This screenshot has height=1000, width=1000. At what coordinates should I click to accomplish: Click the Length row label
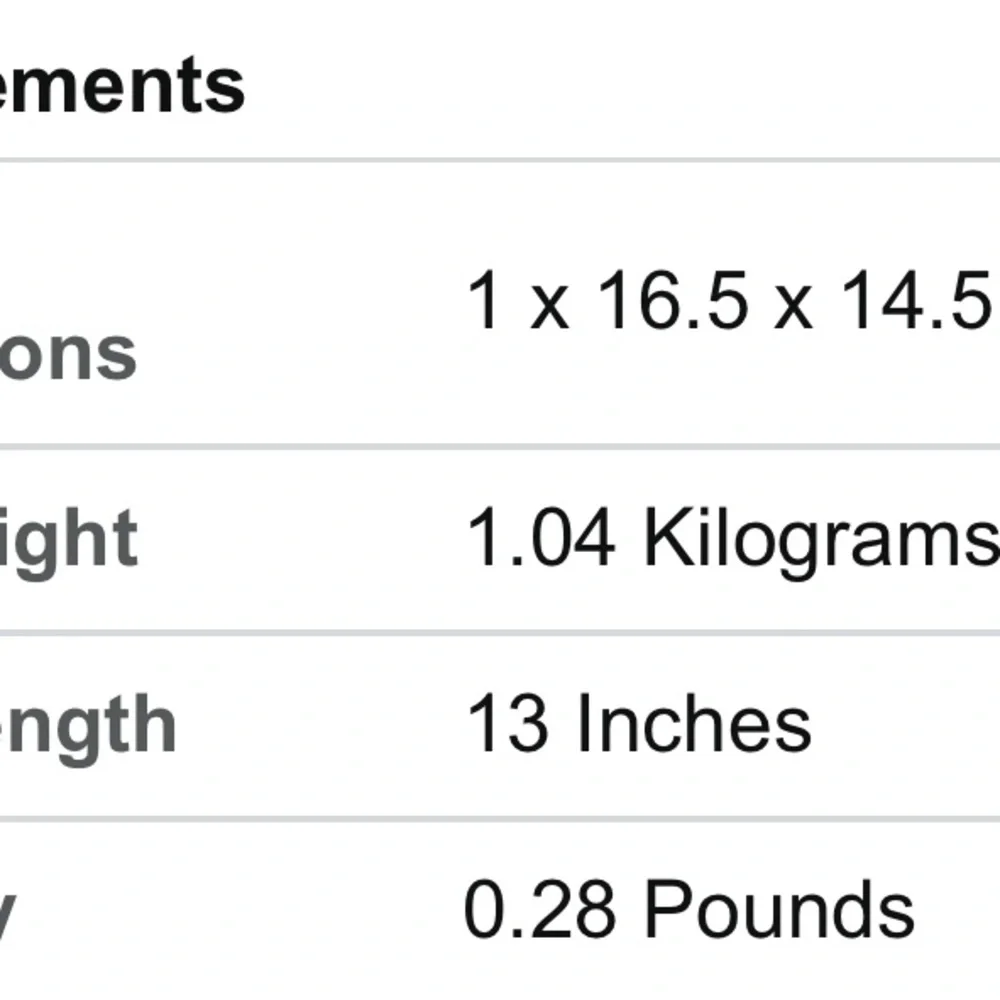pos(88,725)
